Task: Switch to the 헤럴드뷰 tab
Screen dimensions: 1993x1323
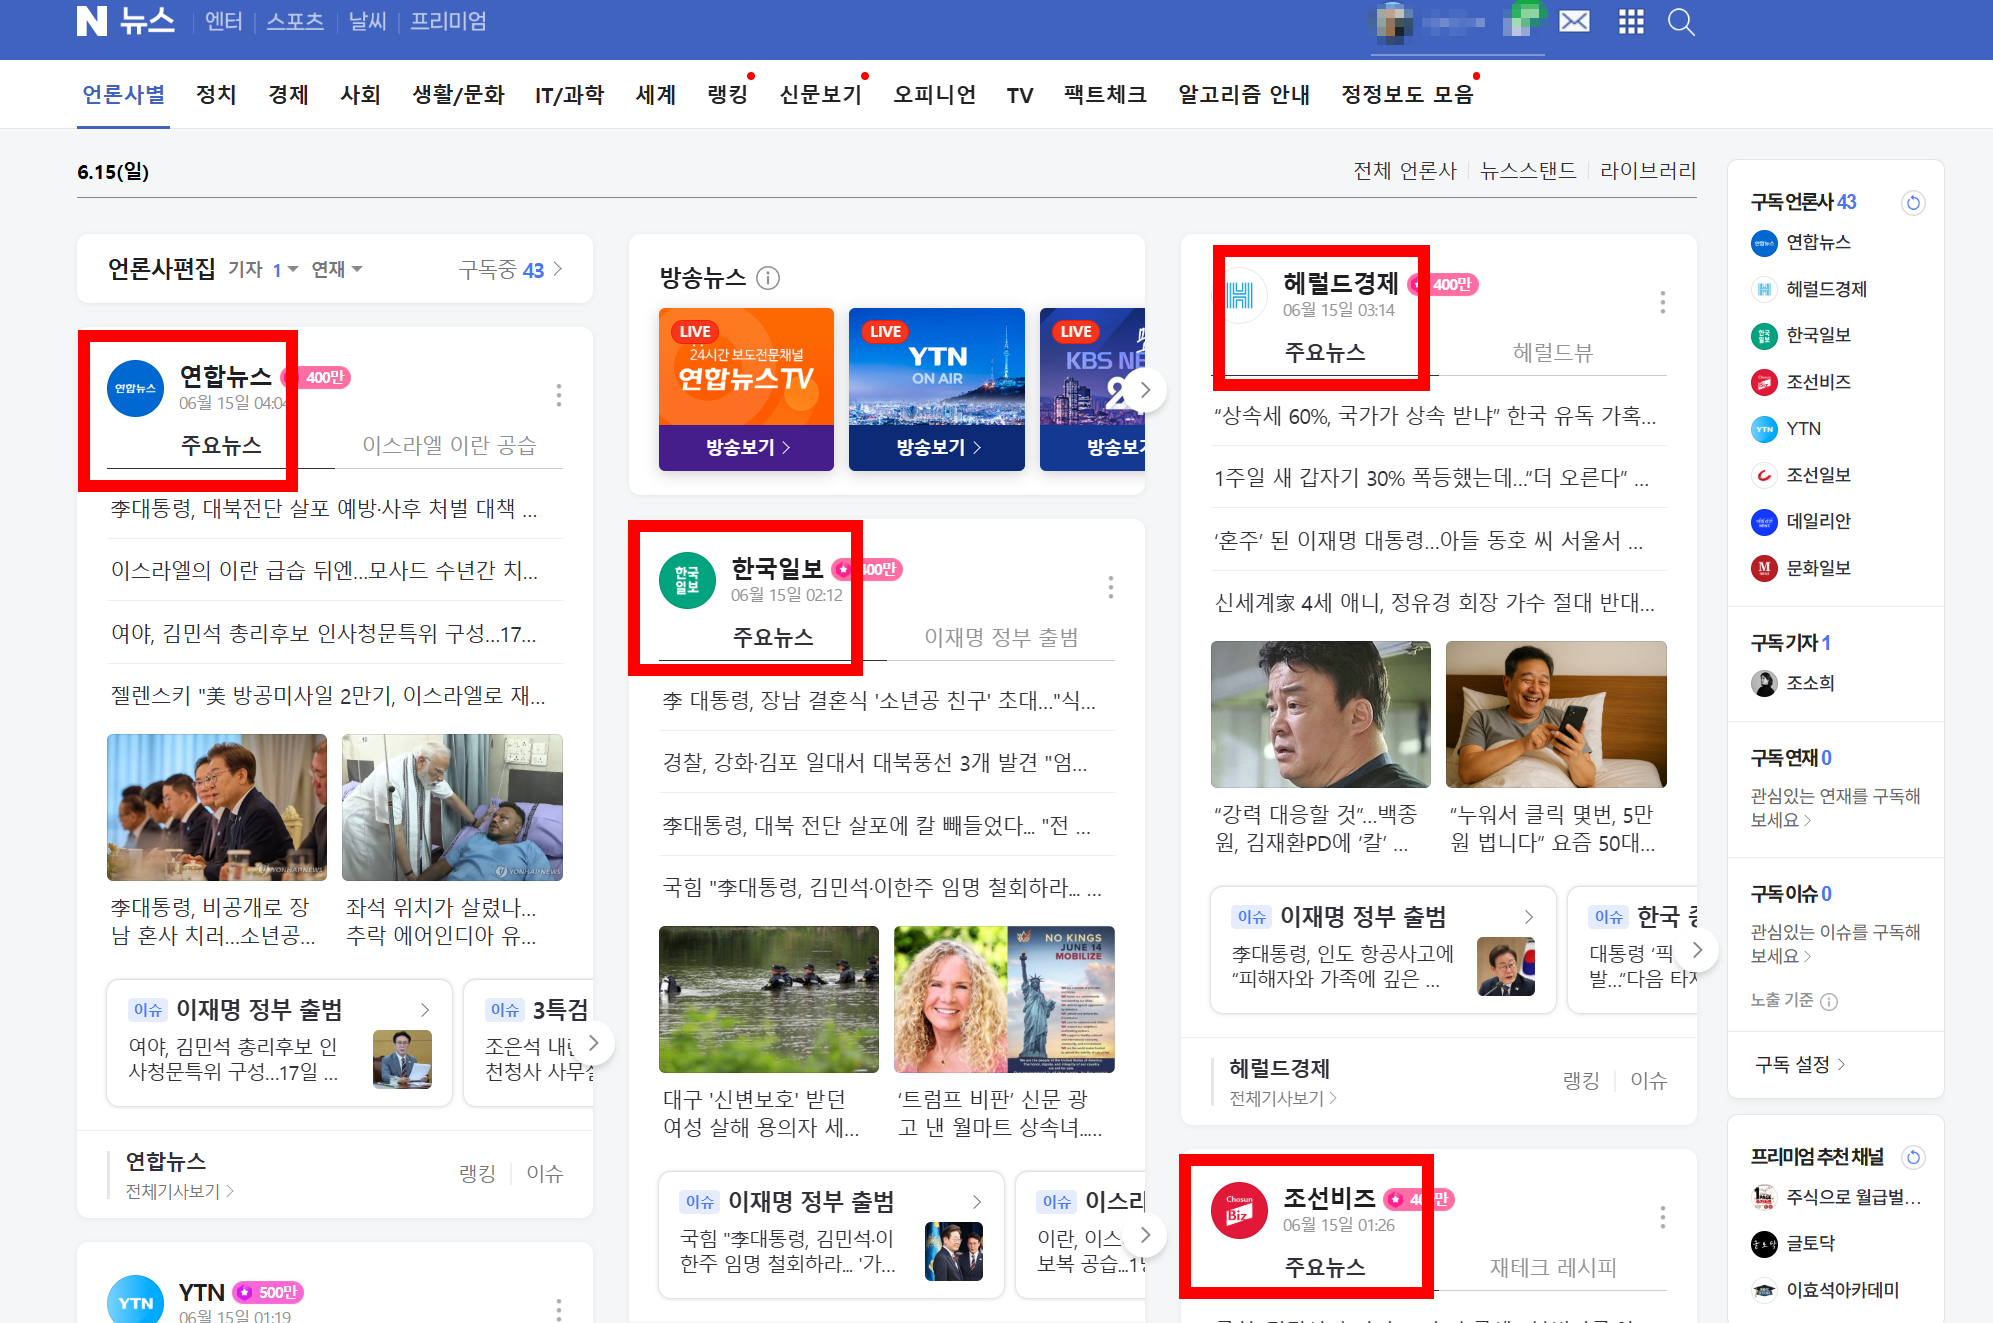Action: [x=1552, y=352]
